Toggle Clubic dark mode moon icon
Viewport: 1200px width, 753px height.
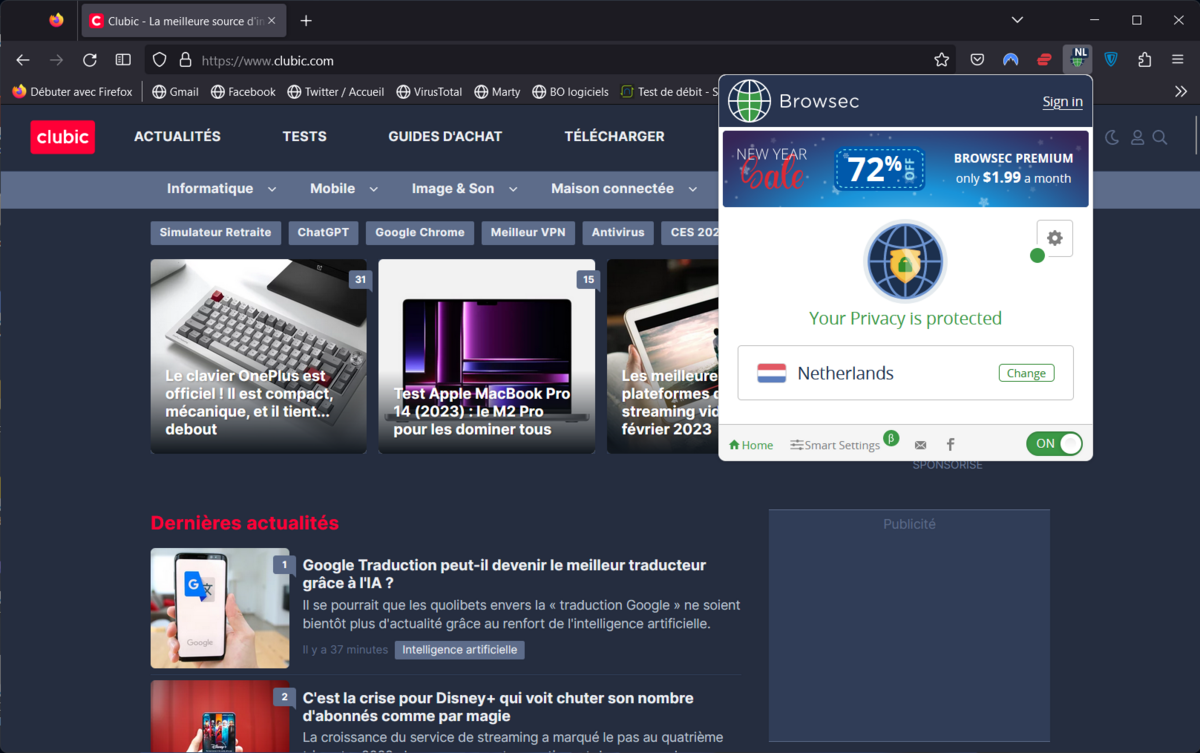tap(1112, 137)
